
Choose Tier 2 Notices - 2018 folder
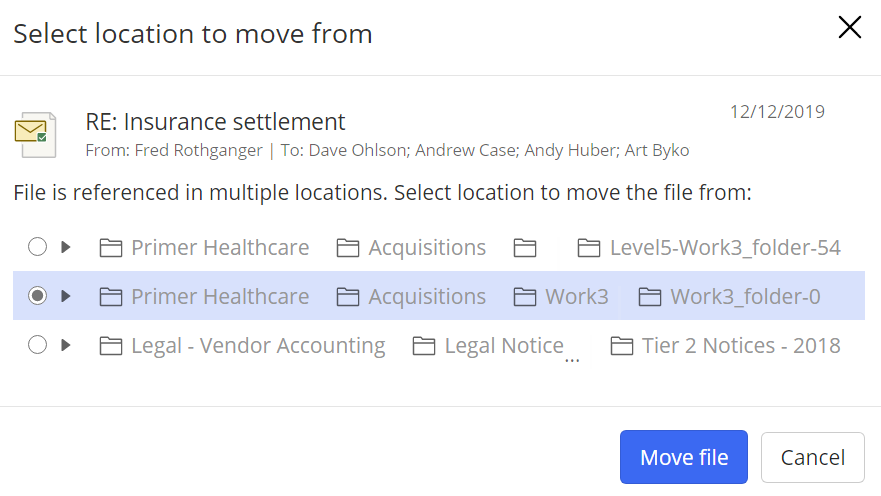click(740, 346)
